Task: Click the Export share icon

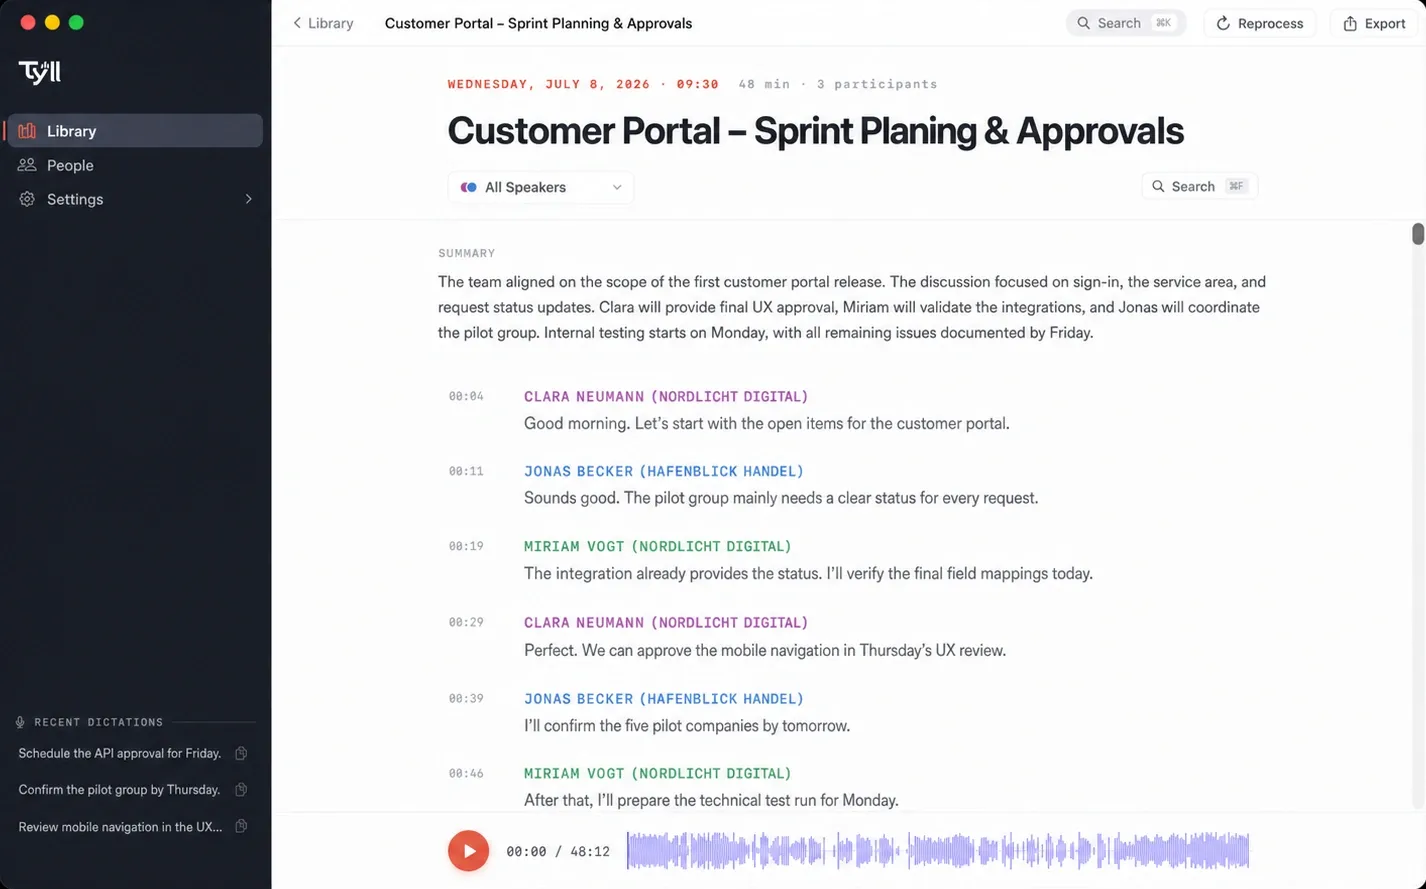Action: (1350, 23)
